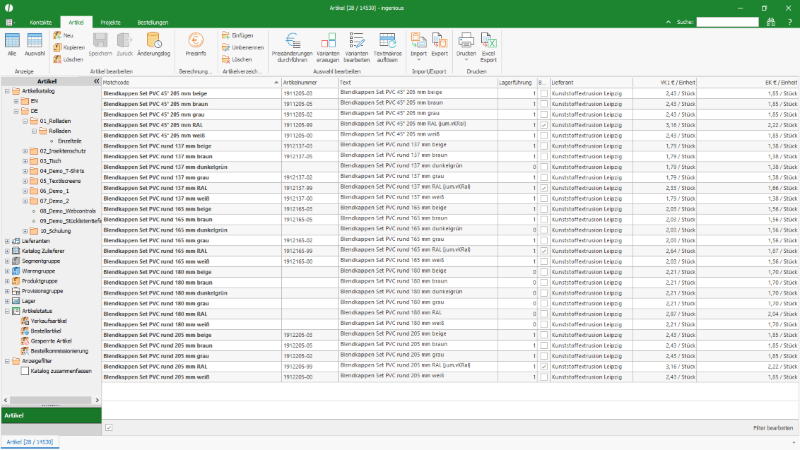
Task: Click Einfügen in Artikelverzeichnis group
Action: (237, 35)
